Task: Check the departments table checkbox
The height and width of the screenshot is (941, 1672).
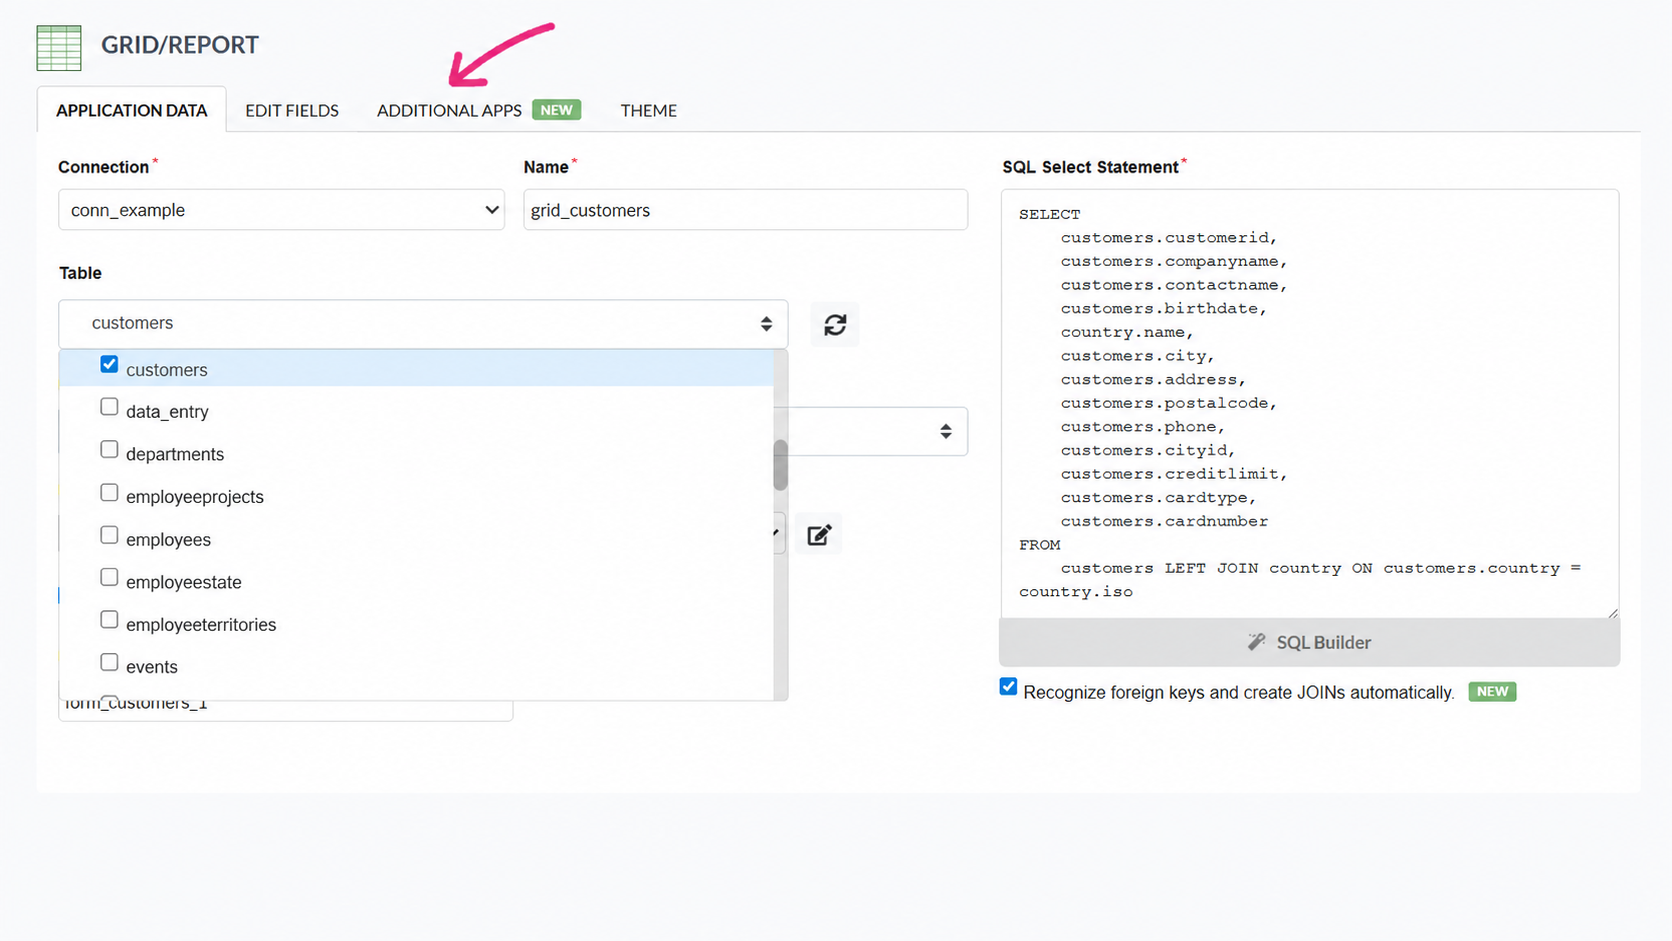Action: 109,450
